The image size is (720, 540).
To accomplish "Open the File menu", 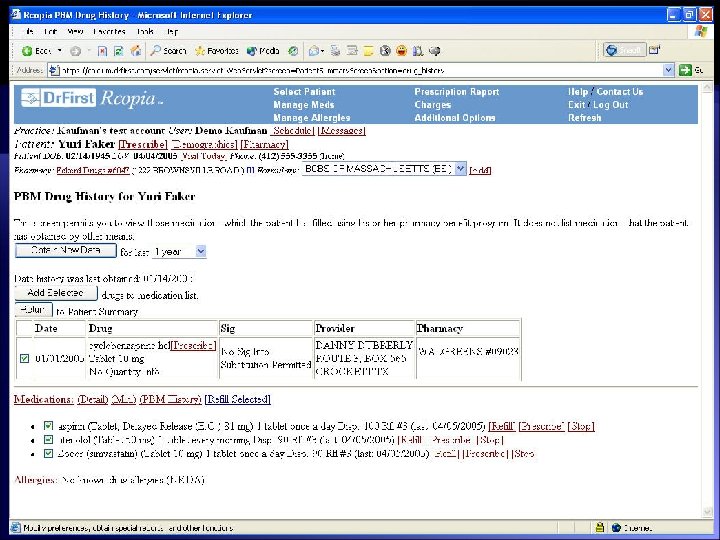I will coord(29,32).
